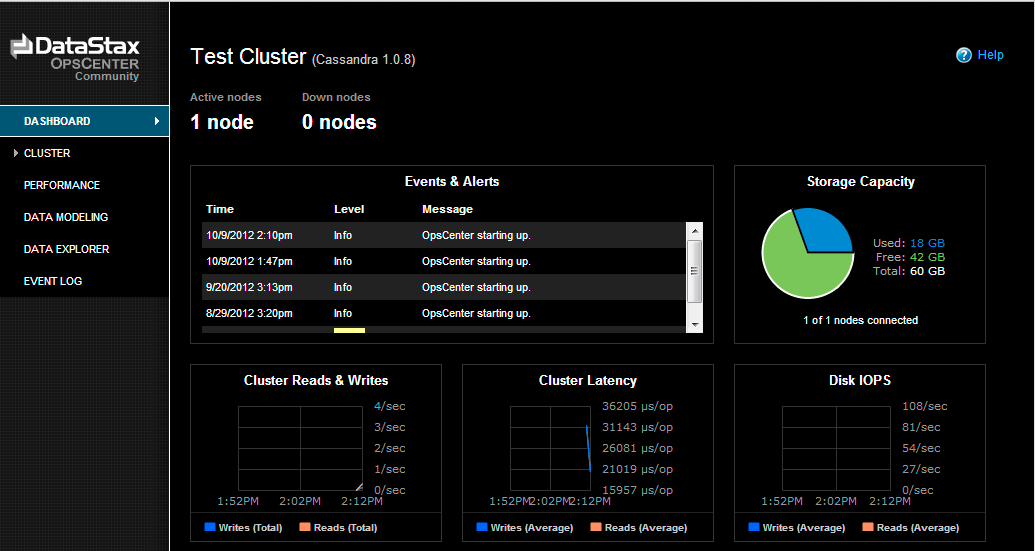Image resolution: width=1035 pixels, height=551 pixels.
Task: Toggle Writes (Average) in Cluster Latency legend
Action: click(482, 527)
